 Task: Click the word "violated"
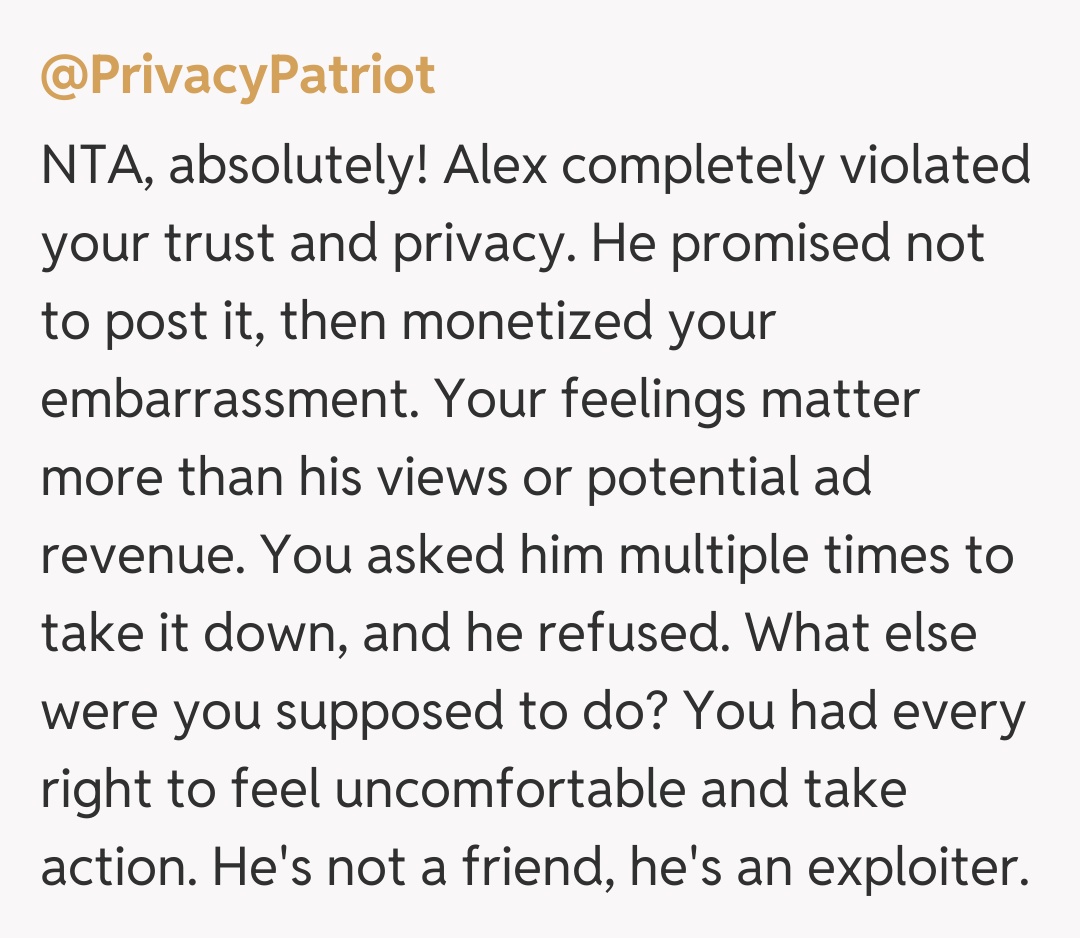(x=933, y=166)
